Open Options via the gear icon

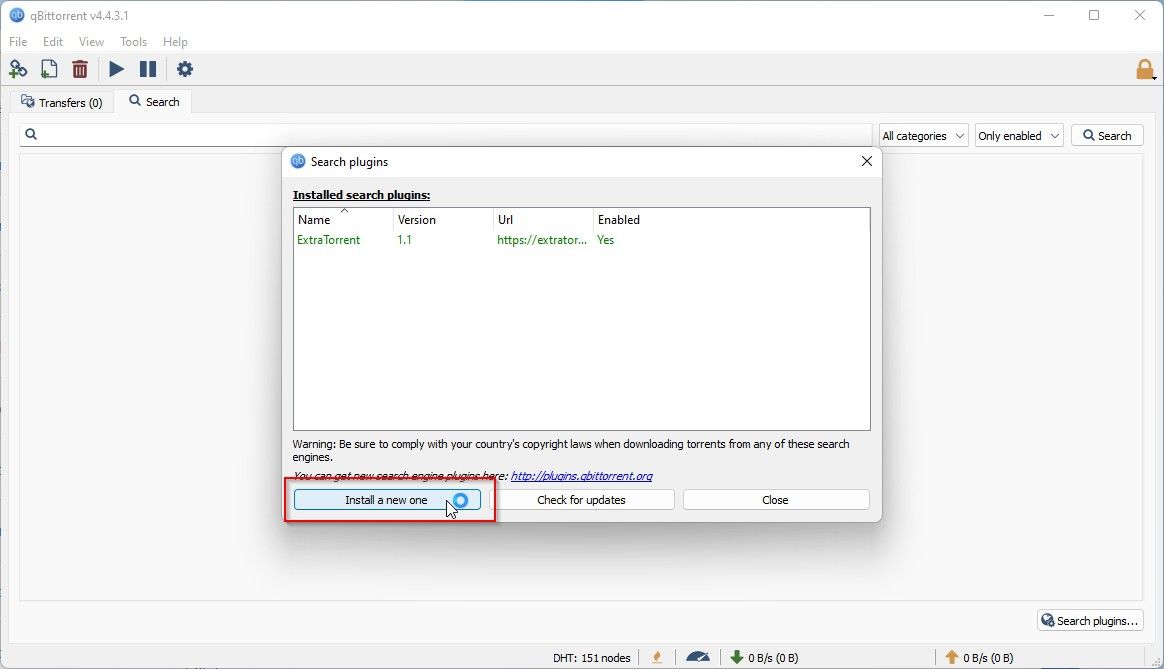(185, 70)
